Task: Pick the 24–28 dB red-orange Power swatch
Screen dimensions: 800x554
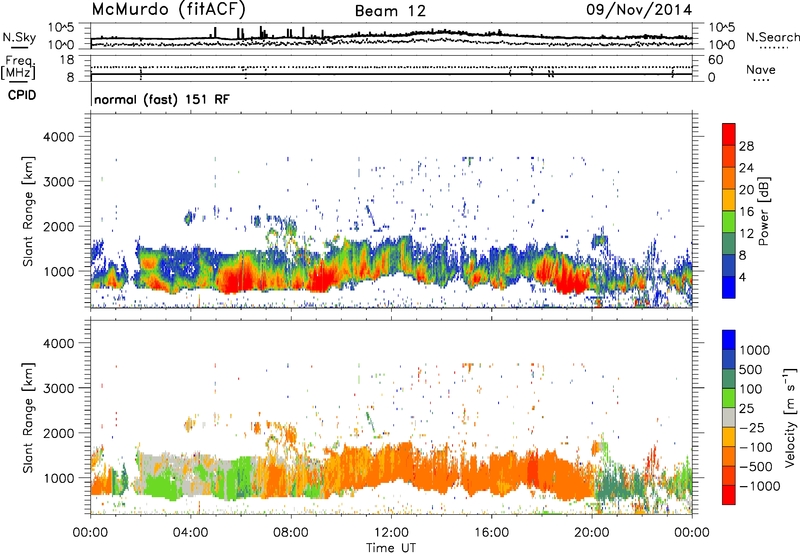Action: (729, 156)
